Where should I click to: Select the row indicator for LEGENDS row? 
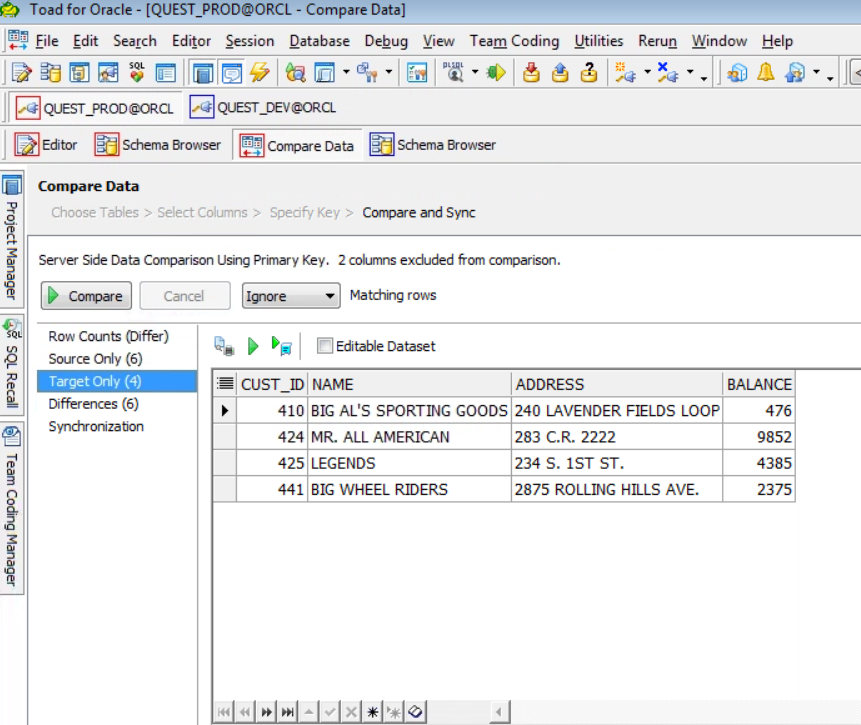coord(225,463)
